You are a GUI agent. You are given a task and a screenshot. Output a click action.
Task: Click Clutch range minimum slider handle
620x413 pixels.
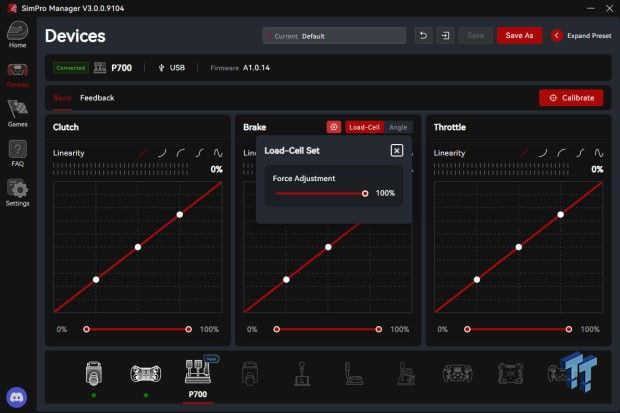86,329
